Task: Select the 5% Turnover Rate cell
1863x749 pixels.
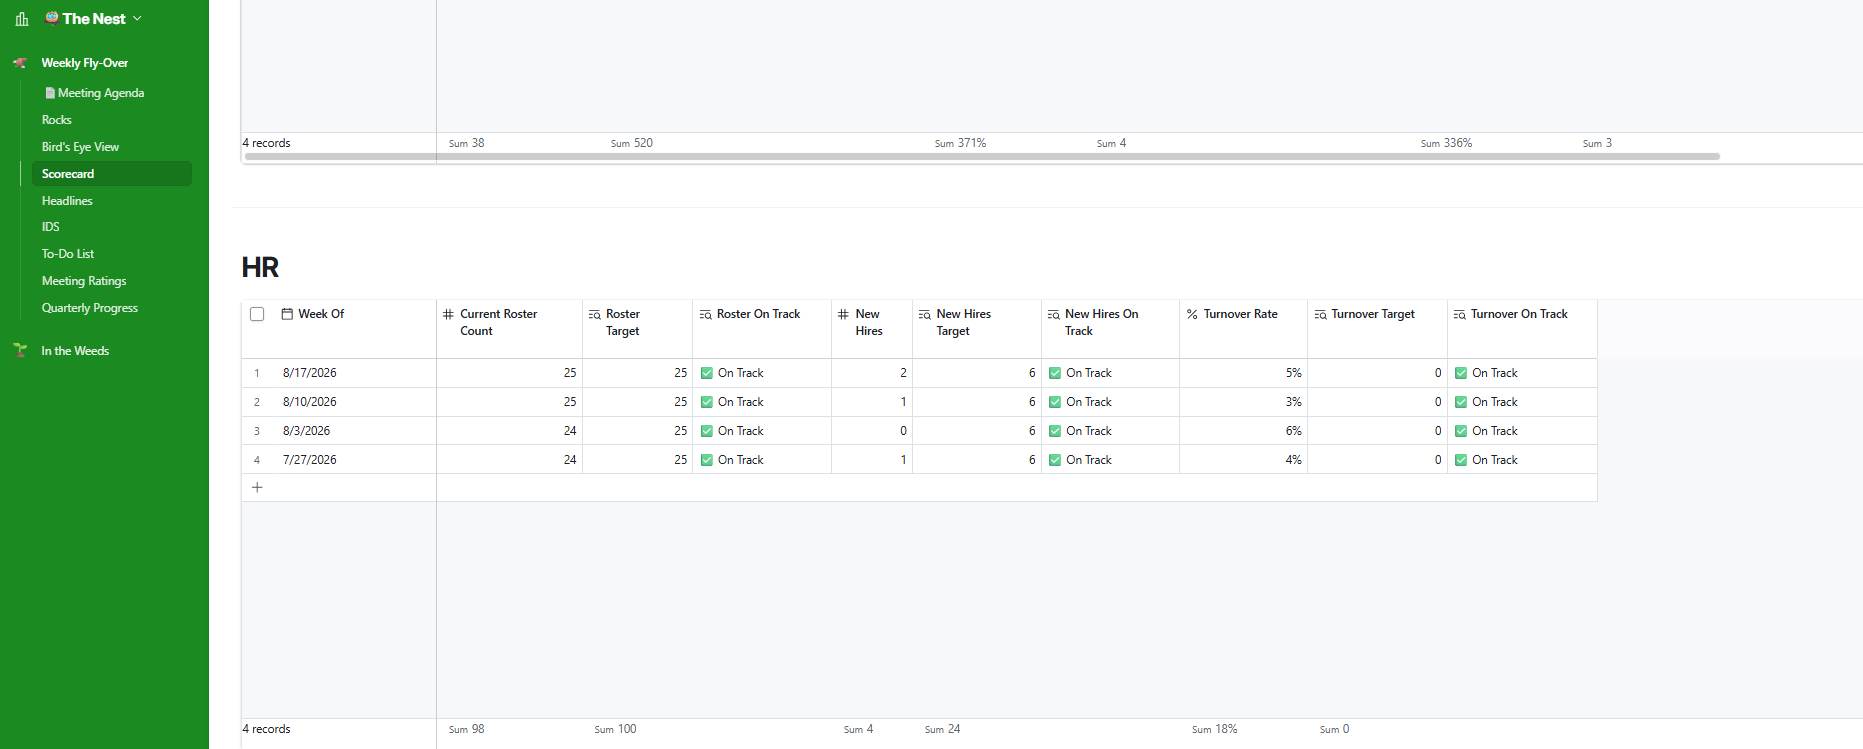Action: pos(1243,373)
